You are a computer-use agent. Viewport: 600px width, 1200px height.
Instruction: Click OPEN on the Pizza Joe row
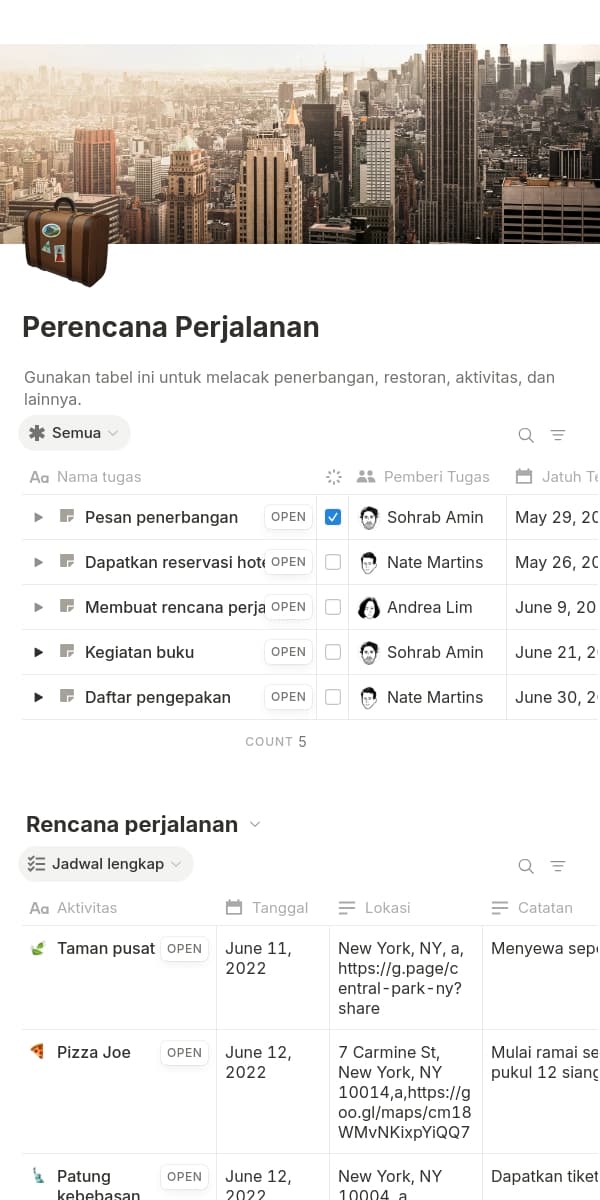[x=184, y=1052]
